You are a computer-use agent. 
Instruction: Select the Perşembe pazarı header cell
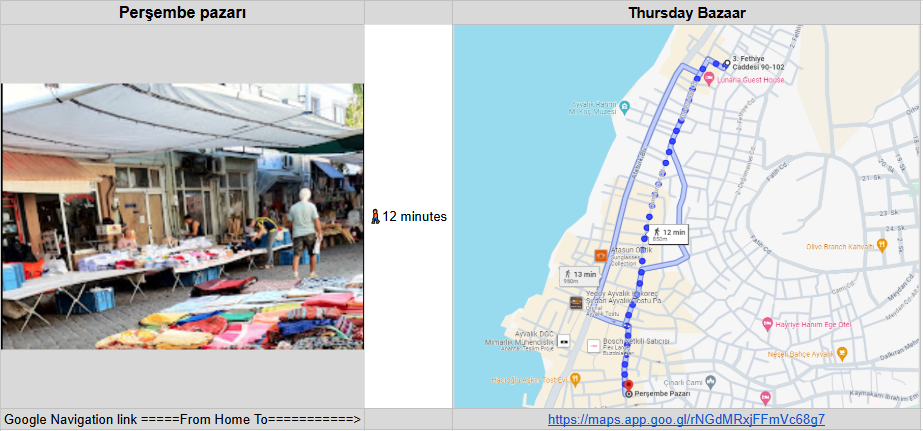(182, 12)
